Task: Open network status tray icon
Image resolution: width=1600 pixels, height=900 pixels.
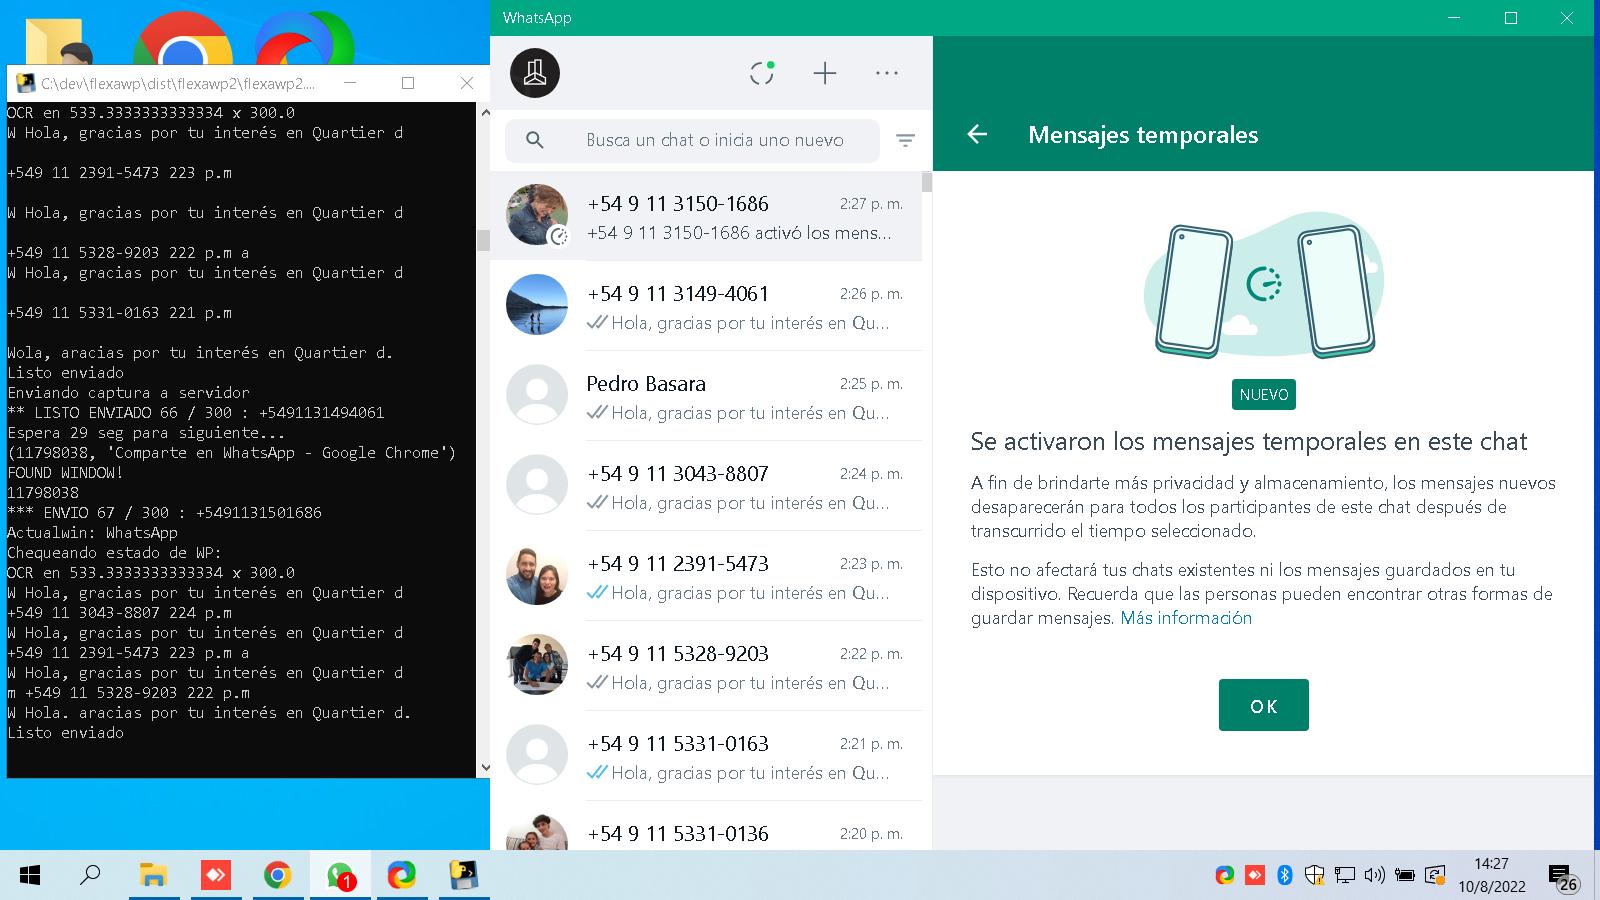Action: (x=1345, y=876)
